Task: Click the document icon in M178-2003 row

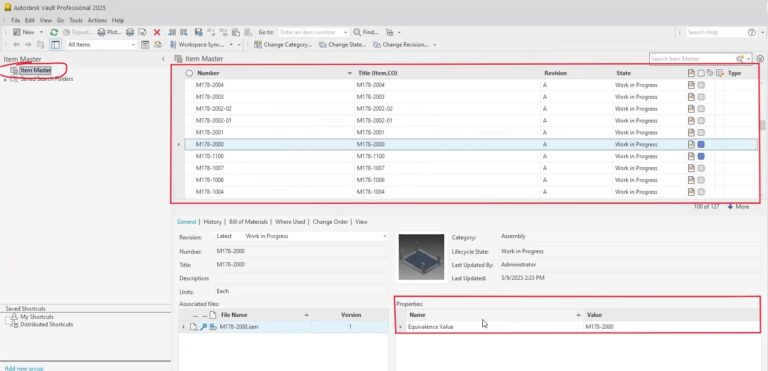Action: pos(691,97)
